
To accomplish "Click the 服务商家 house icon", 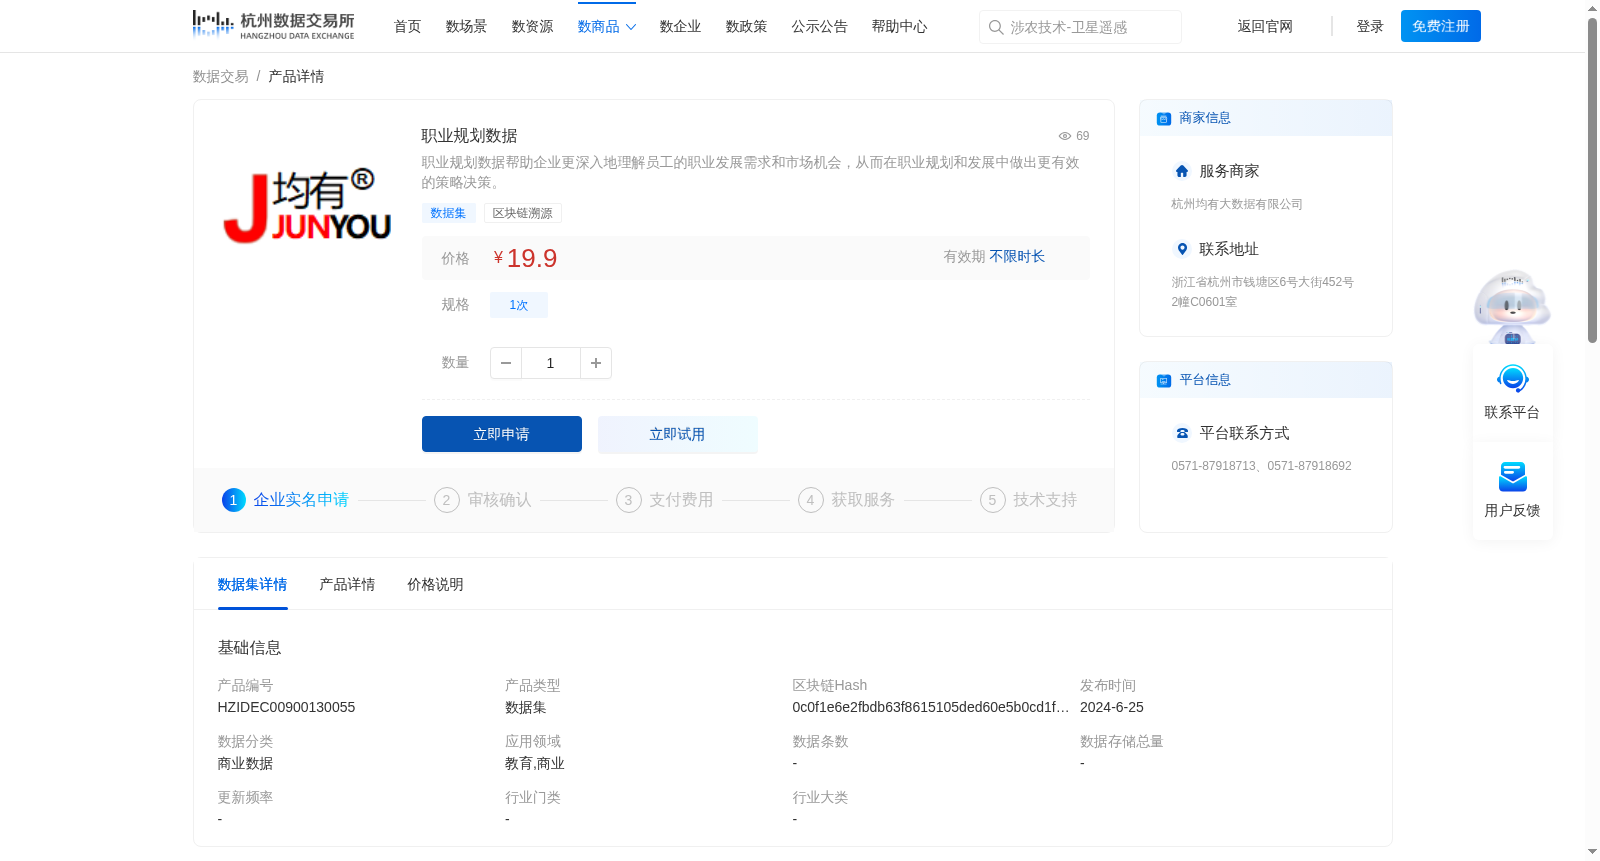I will tap(1182, 171).
